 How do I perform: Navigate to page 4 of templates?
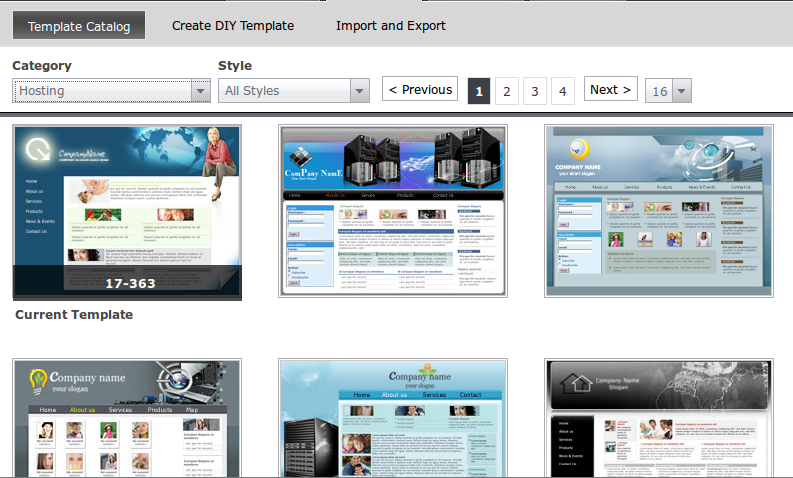click(x=562, y=91)
